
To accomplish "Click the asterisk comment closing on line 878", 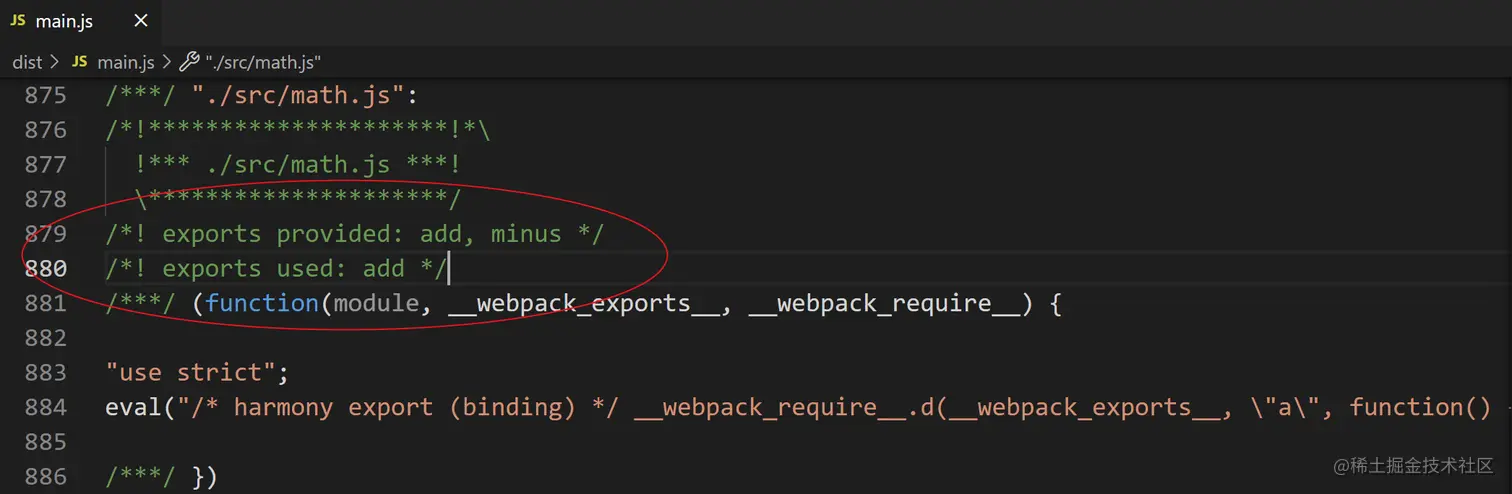I will tap(297, 199).
